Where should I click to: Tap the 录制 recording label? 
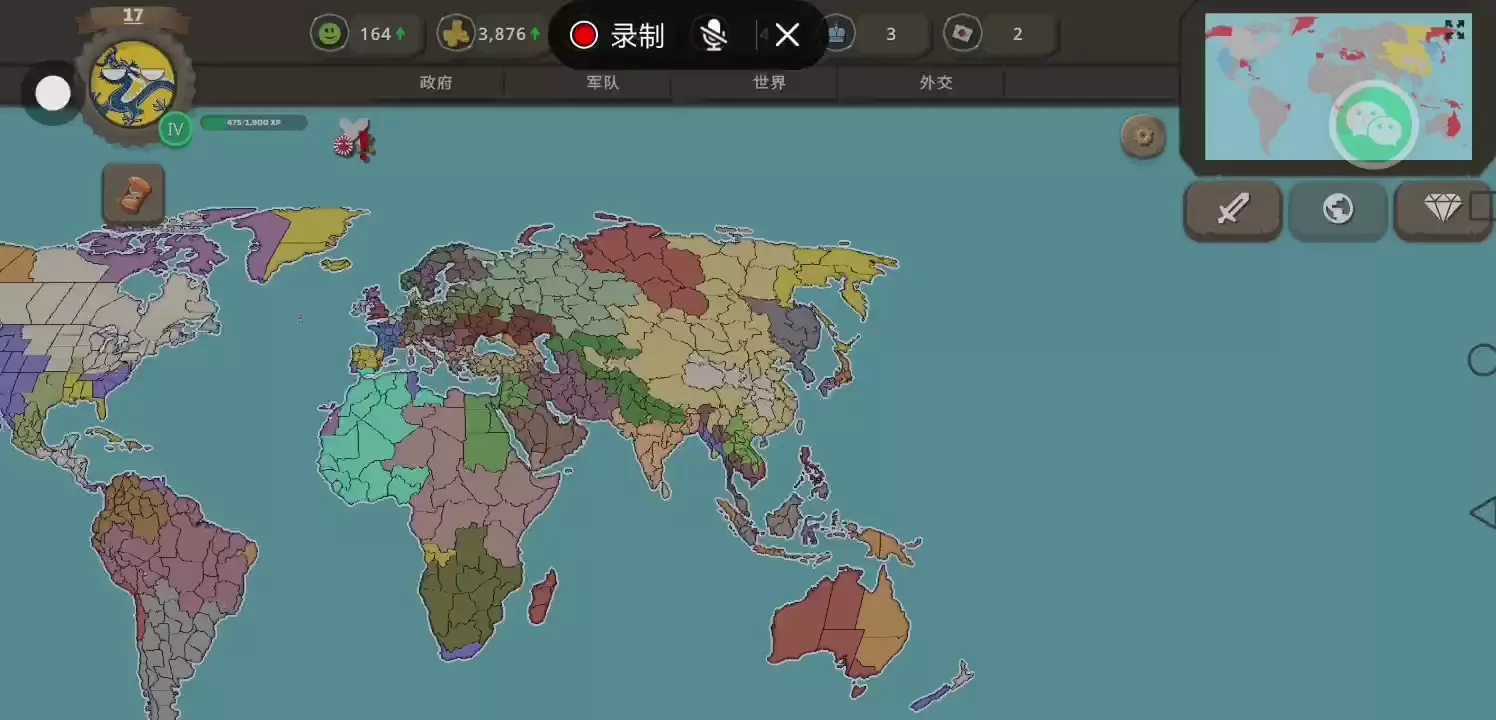pyautogui.click(x=637, y=36)
